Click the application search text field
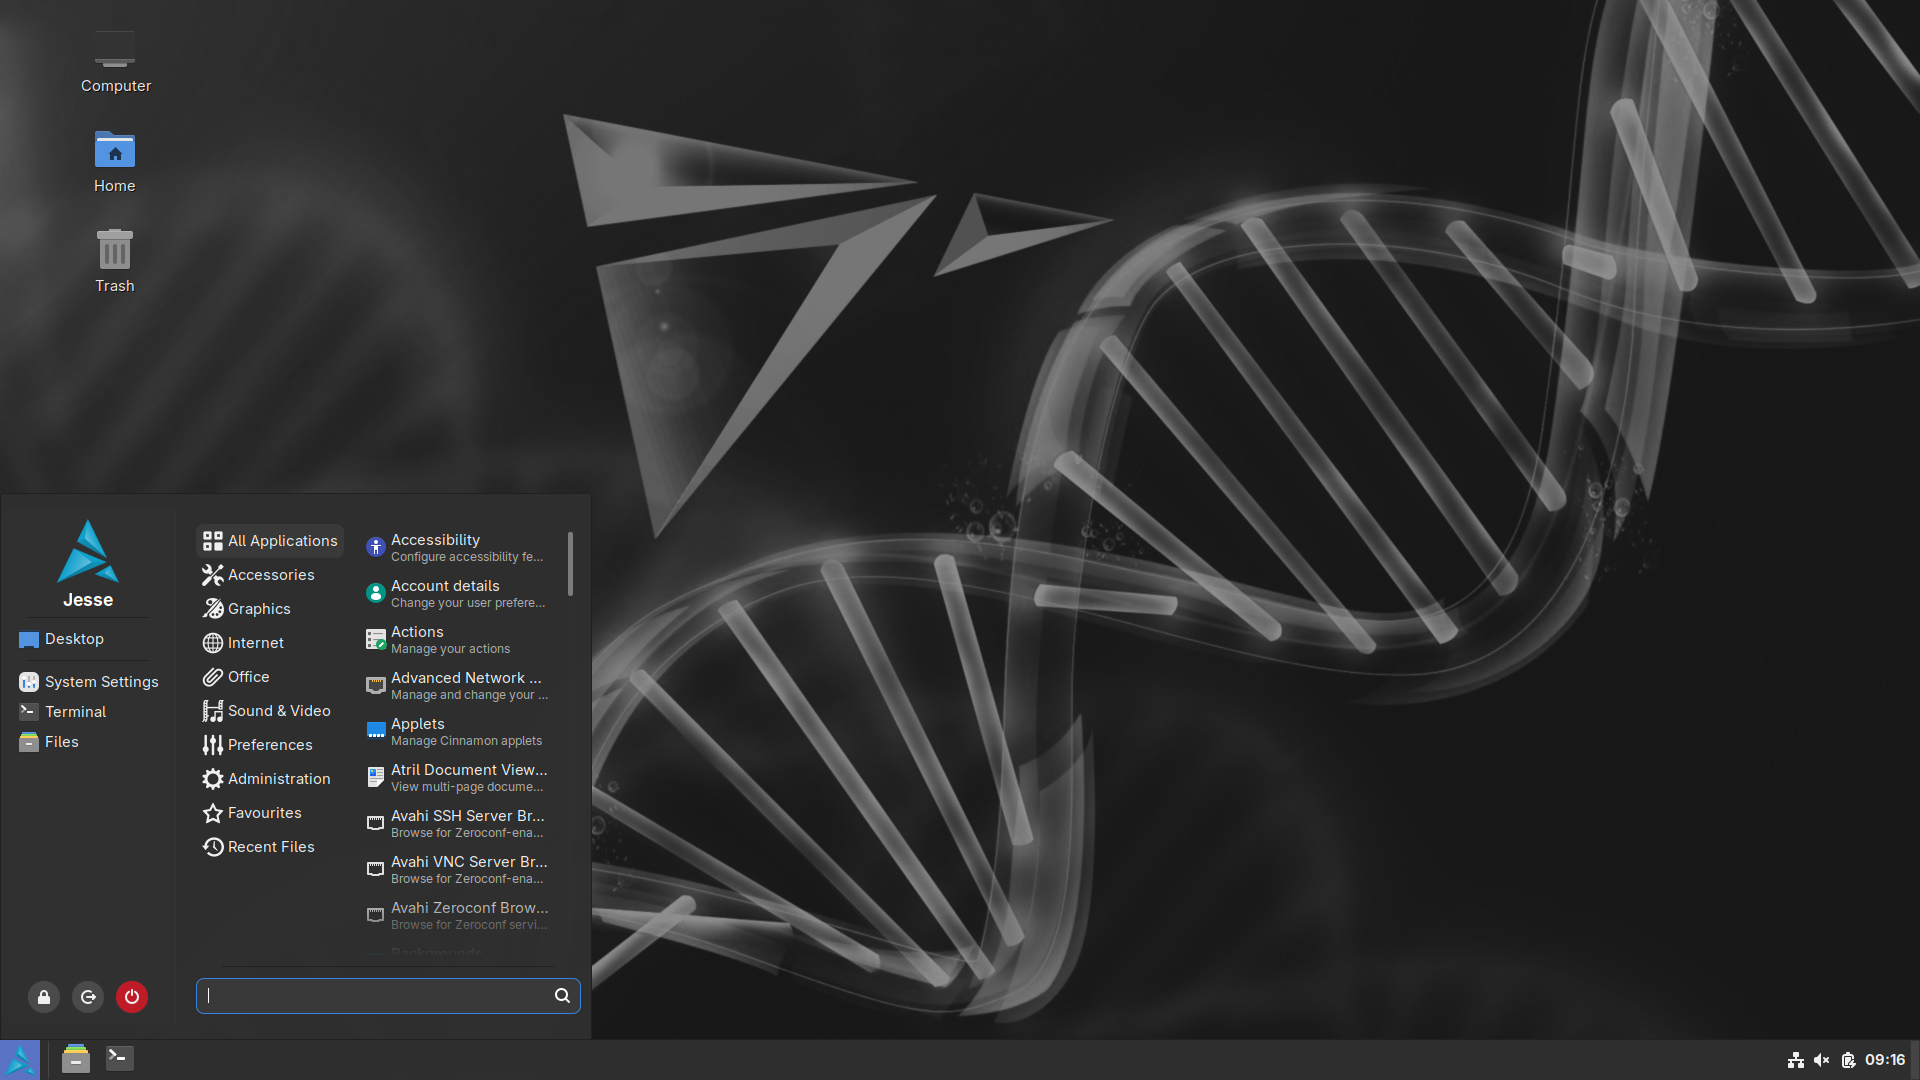 [x=388, y=996]
